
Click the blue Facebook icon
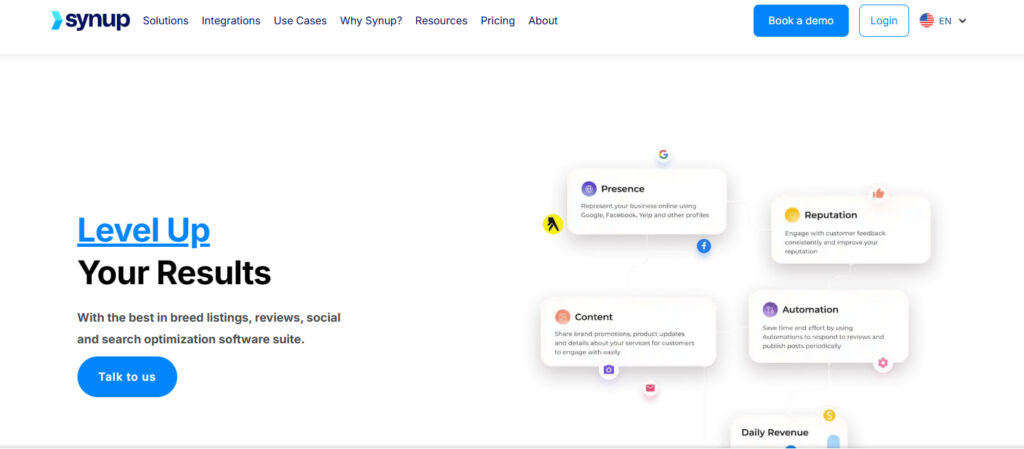703,246
